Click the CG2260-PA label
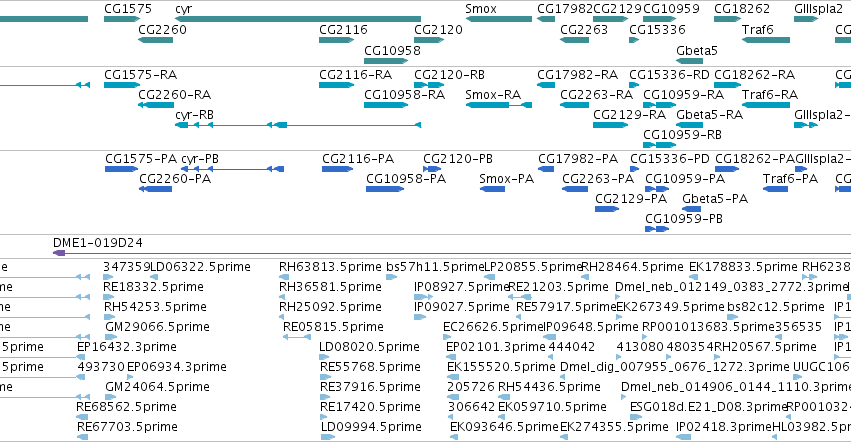The height and width of the screenshot is (442, 851). 175,179
